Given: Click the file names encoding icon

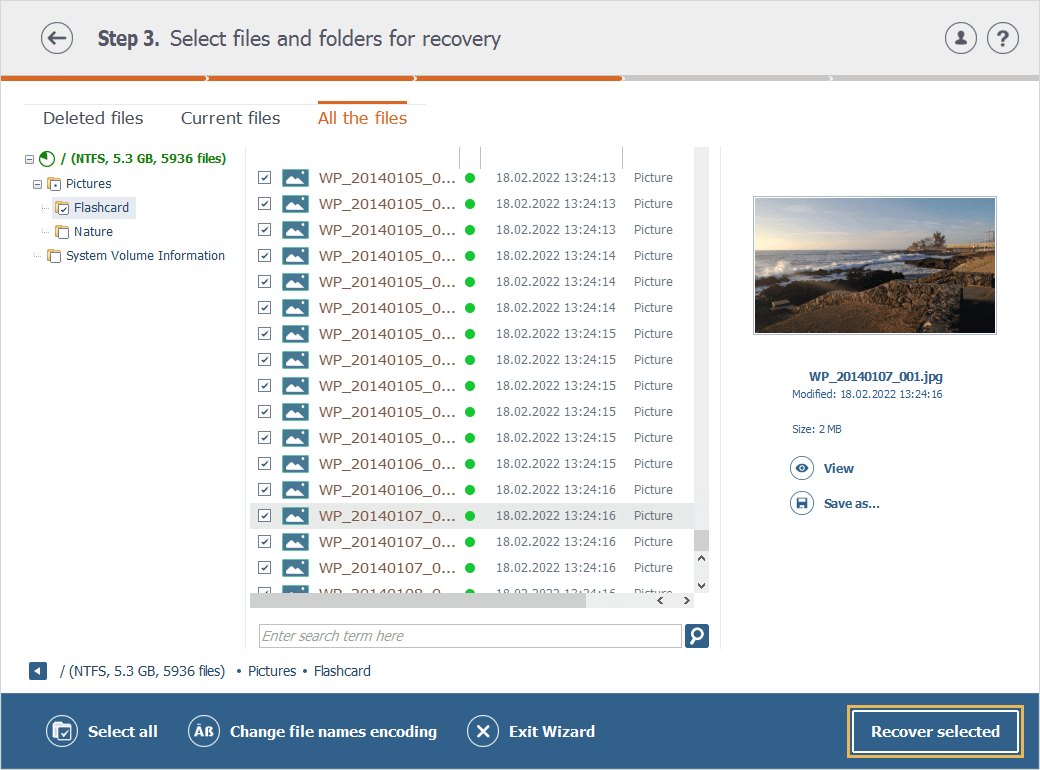Looking at the screenshot, I should (x=204, y=732).
